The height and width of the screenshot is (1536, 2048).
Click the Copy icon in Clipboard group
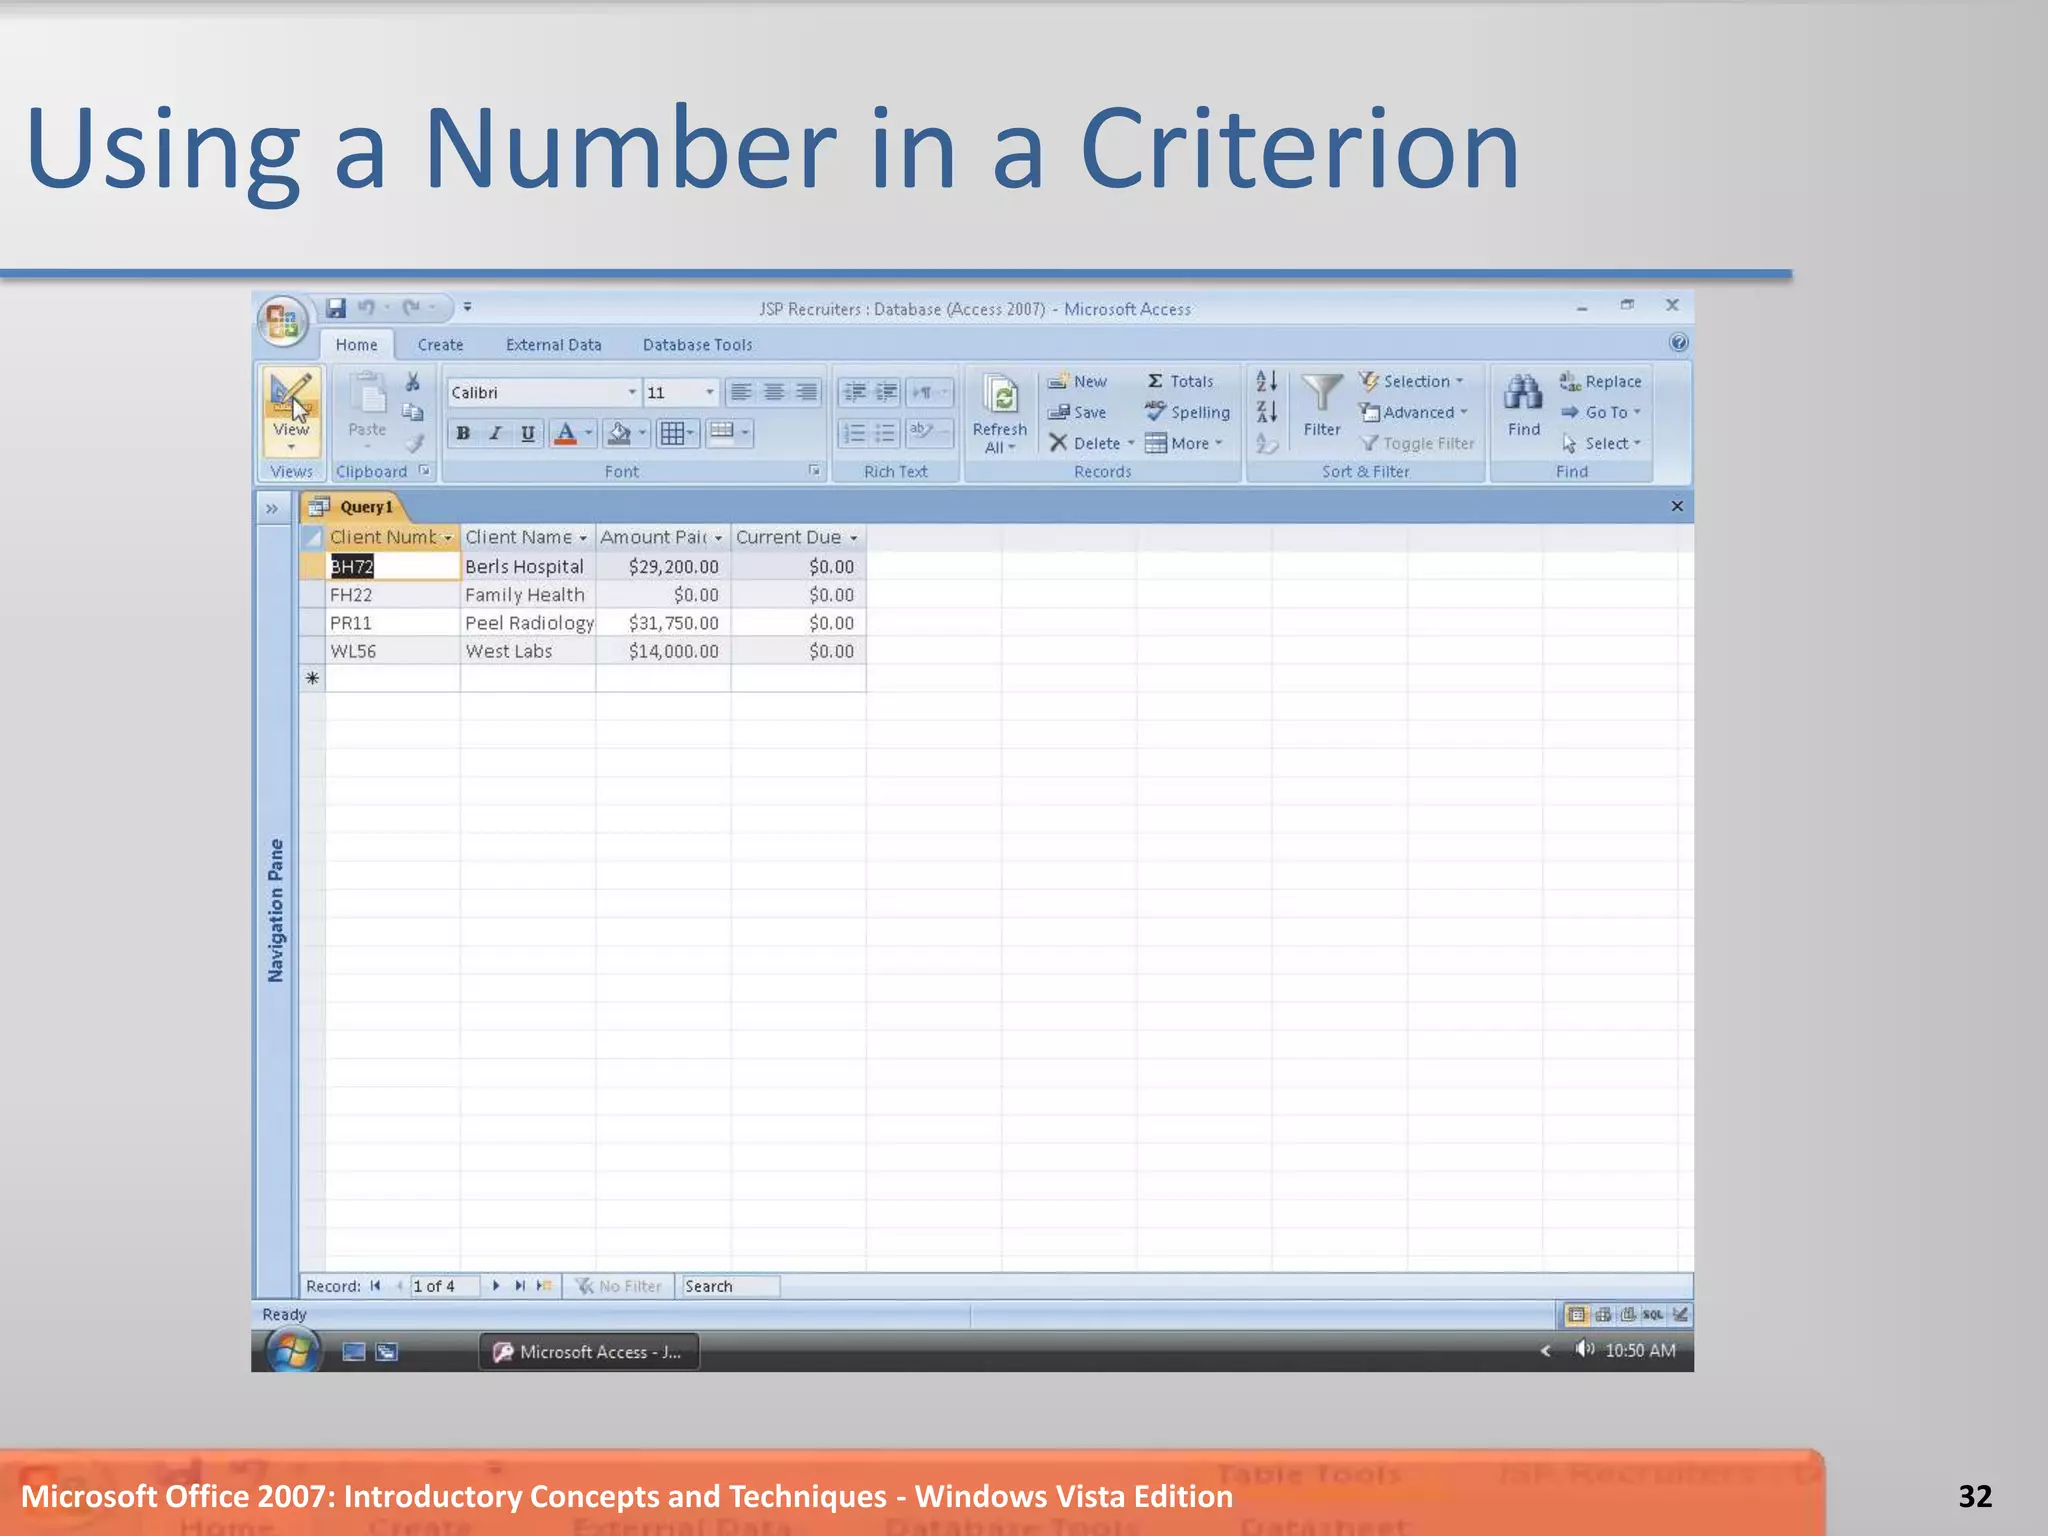tap(412, 412)
